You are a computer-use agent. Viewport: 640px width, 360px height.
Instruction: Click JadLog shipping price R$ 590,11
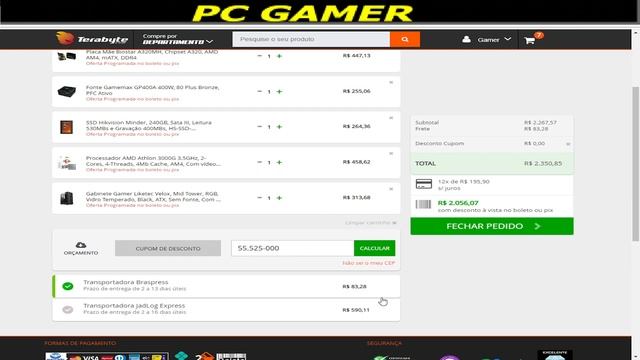pyautogui.click(x=356, y=310)
